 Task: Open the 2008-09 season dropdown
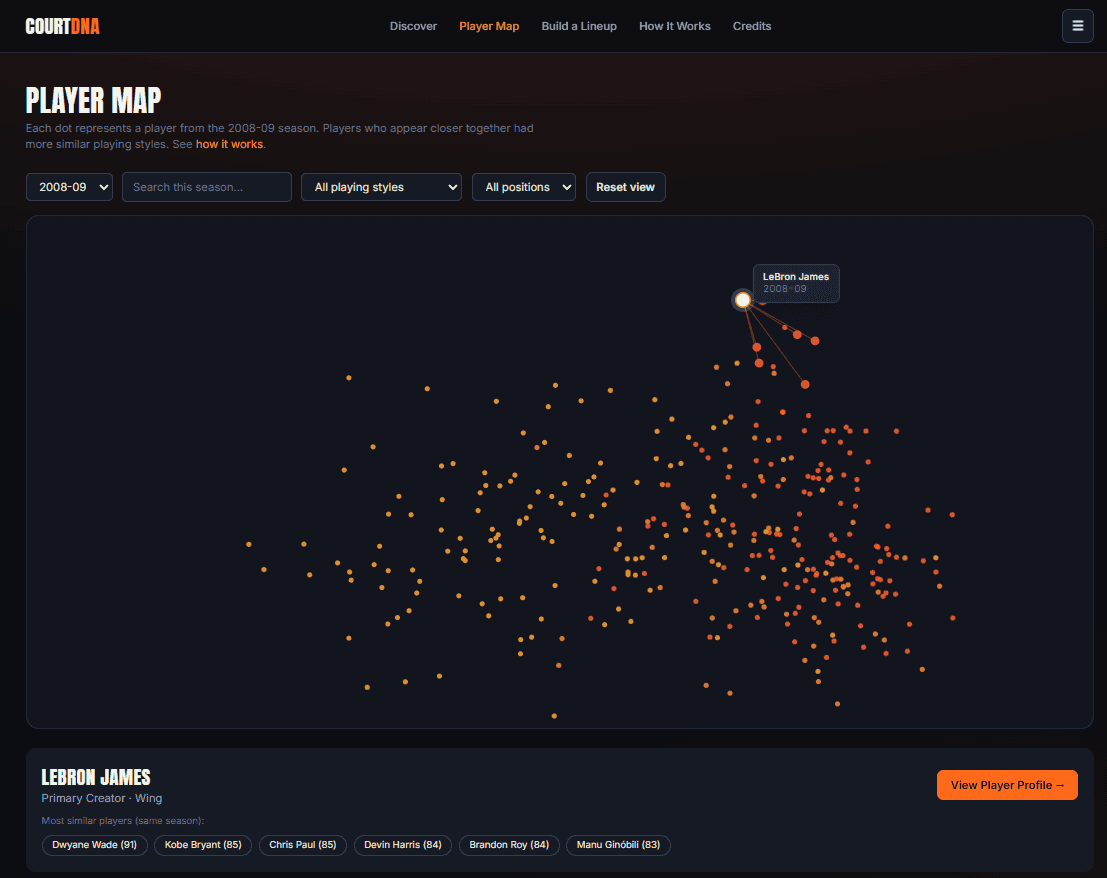pyautogui.click(x=69, y=187)
